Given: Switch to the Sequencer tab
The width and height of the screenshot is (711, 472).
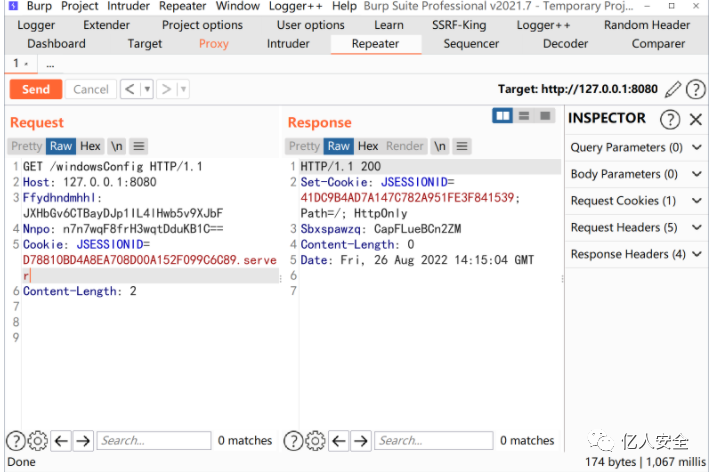Looking at the screenshot, I should tap(471, 44).
